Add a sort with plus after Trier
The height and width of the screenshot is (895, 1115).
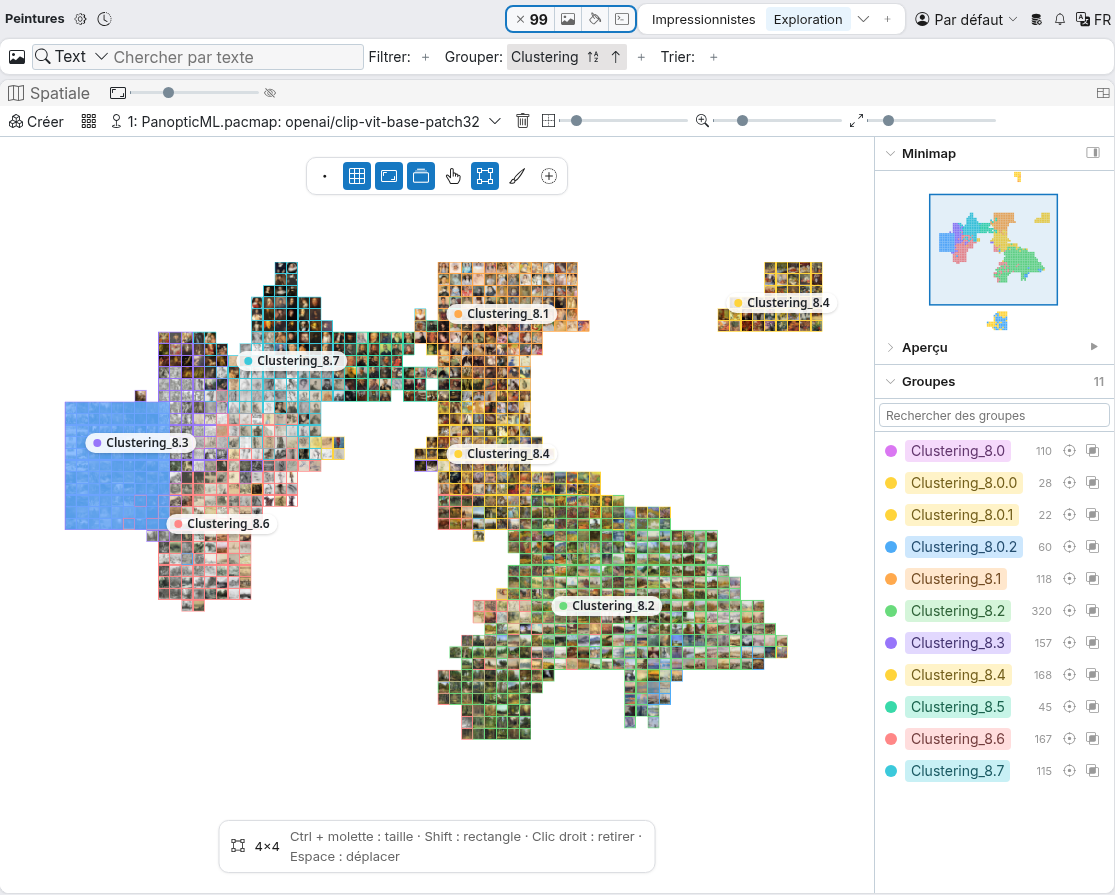point(713,58)
